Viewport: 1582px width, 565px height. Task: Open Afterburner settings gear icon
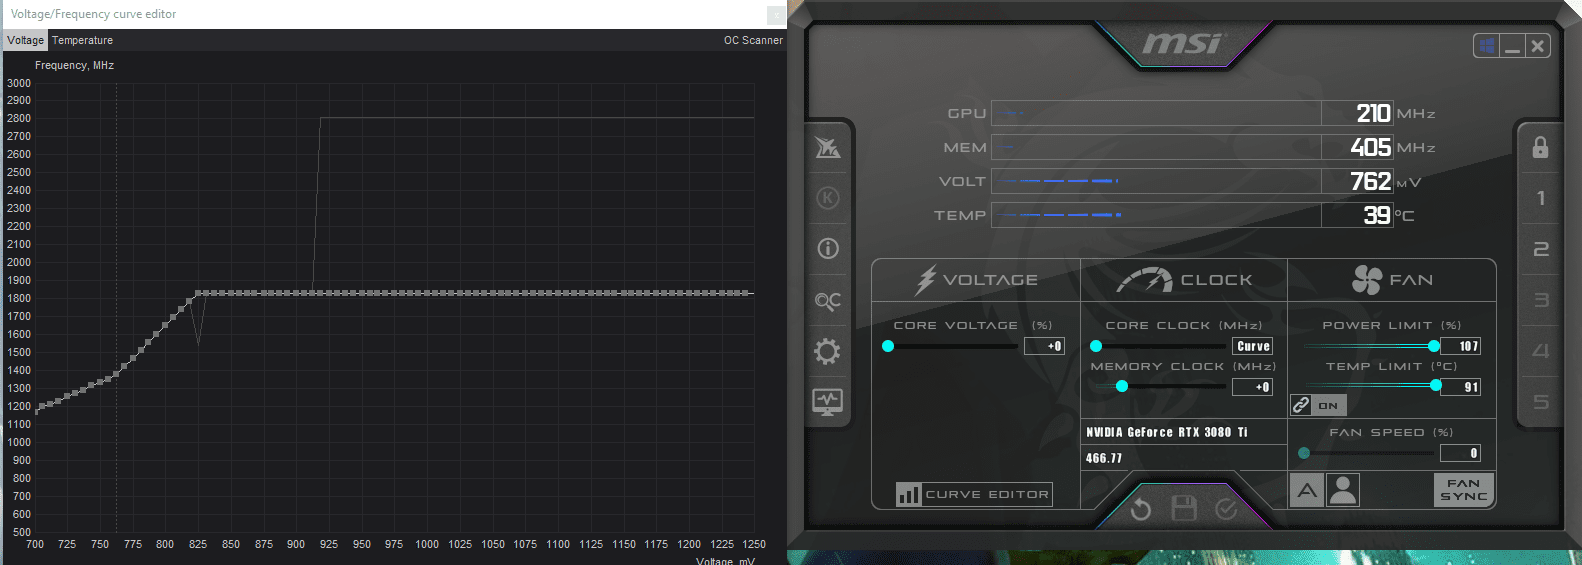click(x=828, y=351)
